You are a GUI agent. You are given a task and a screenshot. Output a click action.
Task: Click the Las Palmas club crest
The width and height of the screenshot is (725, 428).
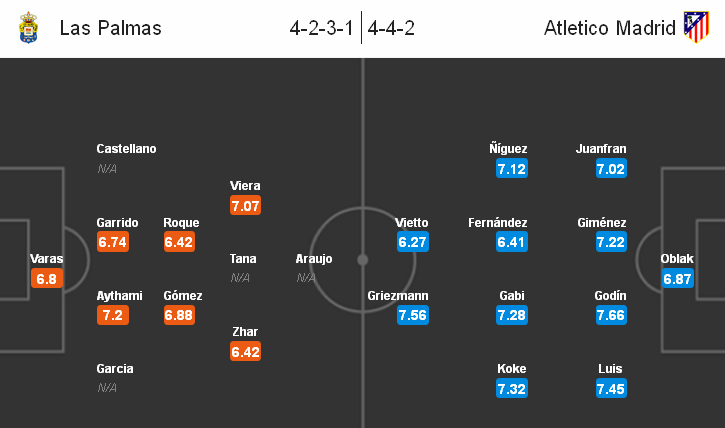point(28,28)
